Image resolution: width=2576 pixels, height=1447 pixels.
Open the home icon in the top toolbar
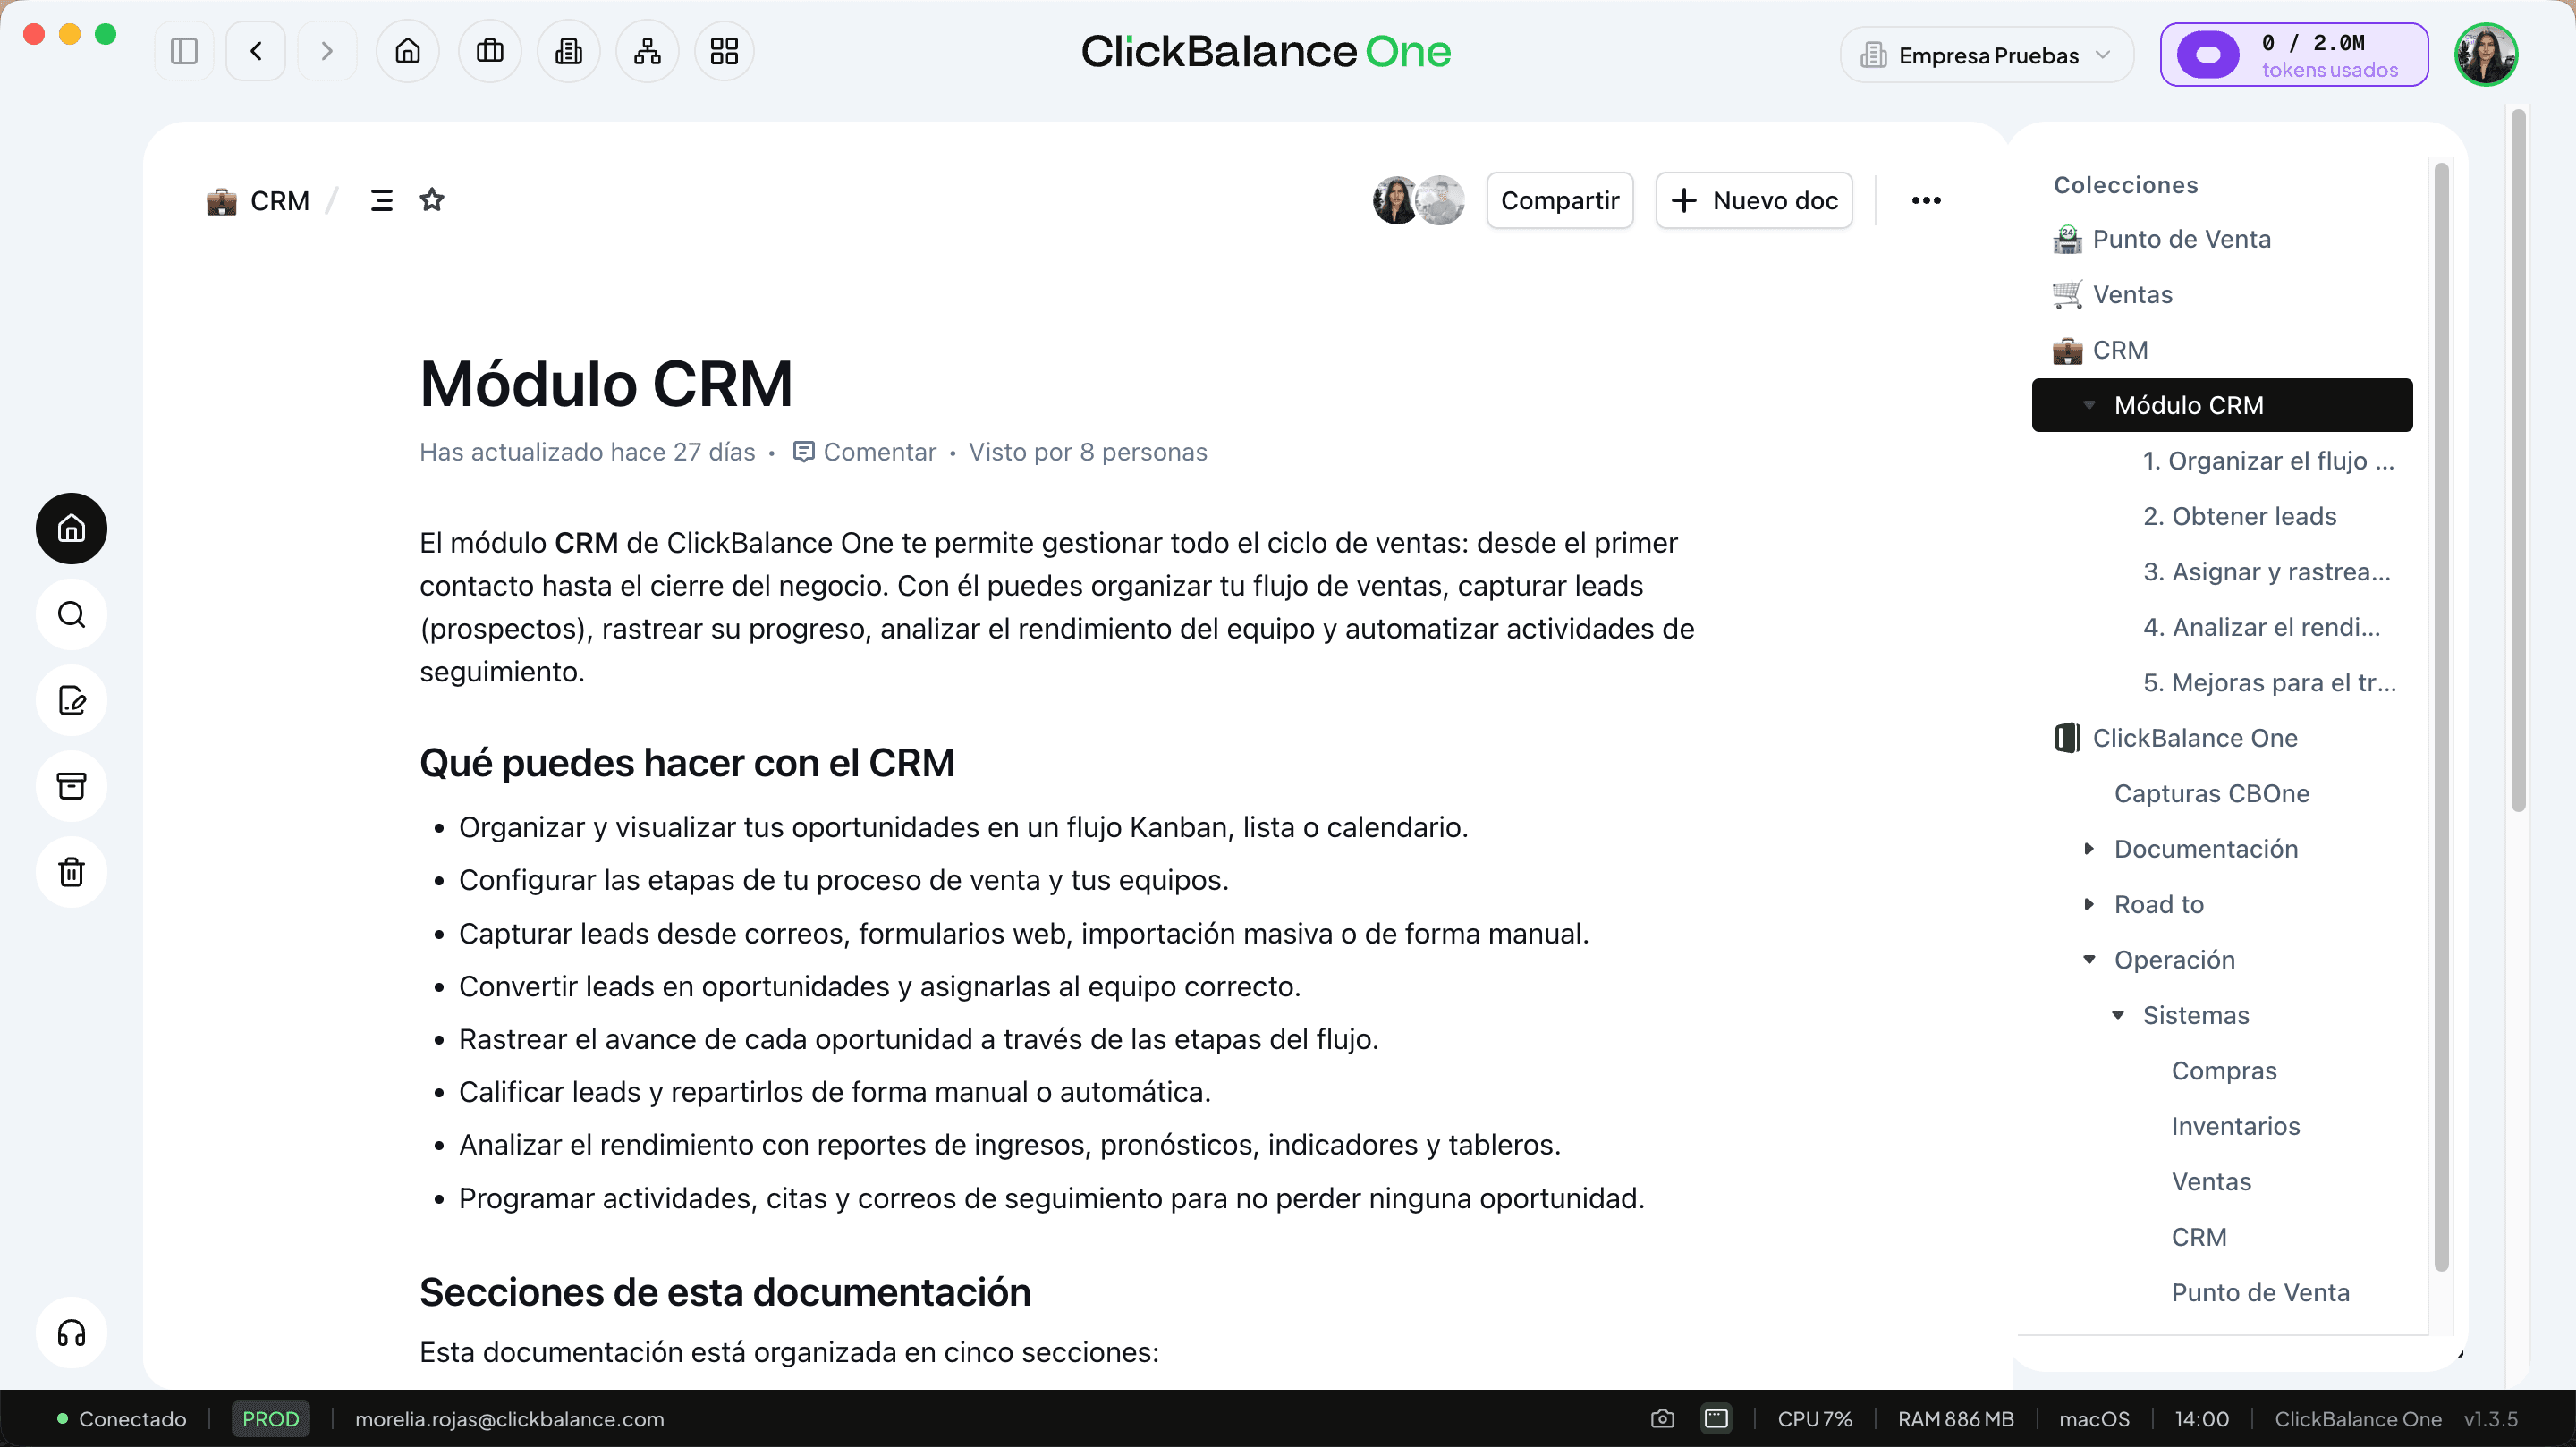point(408,51)
